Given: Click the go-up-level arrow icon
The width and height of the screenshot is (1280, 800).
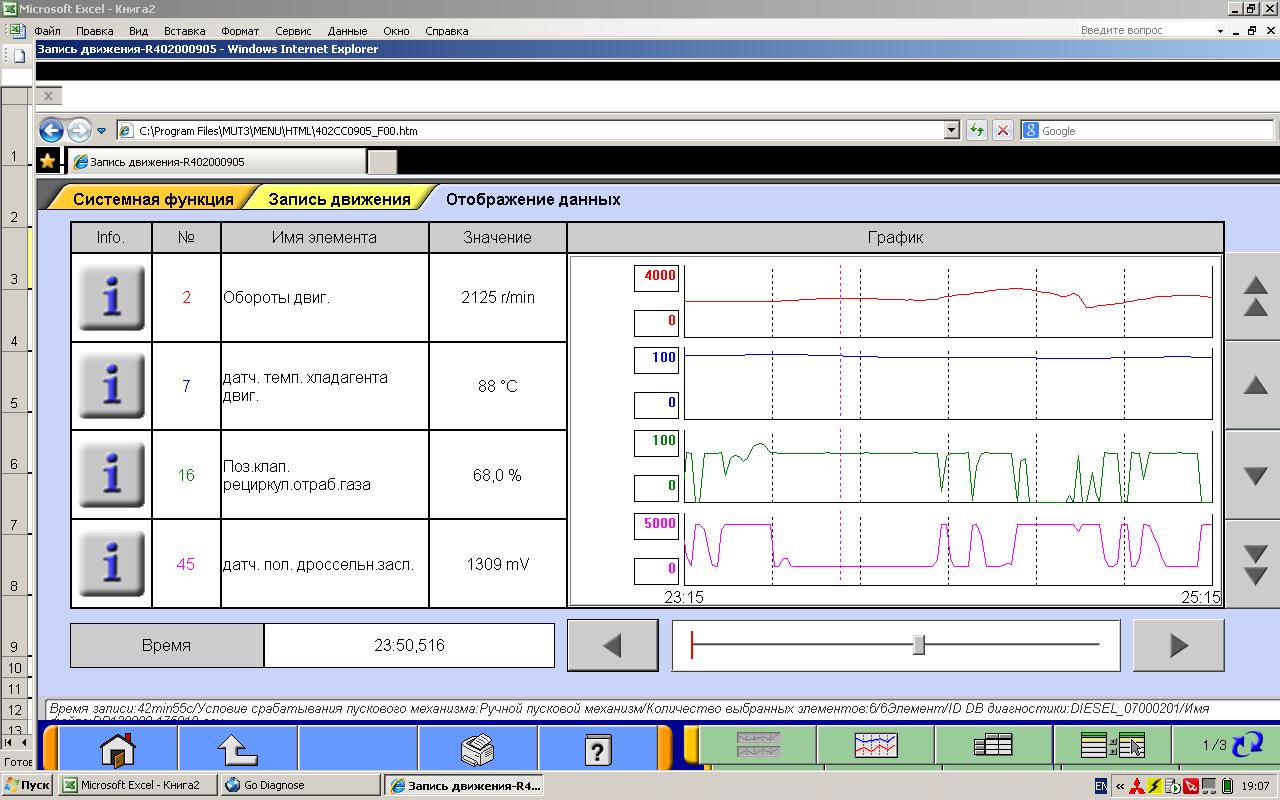Looking at the screenshot, I should coord(238,747).
